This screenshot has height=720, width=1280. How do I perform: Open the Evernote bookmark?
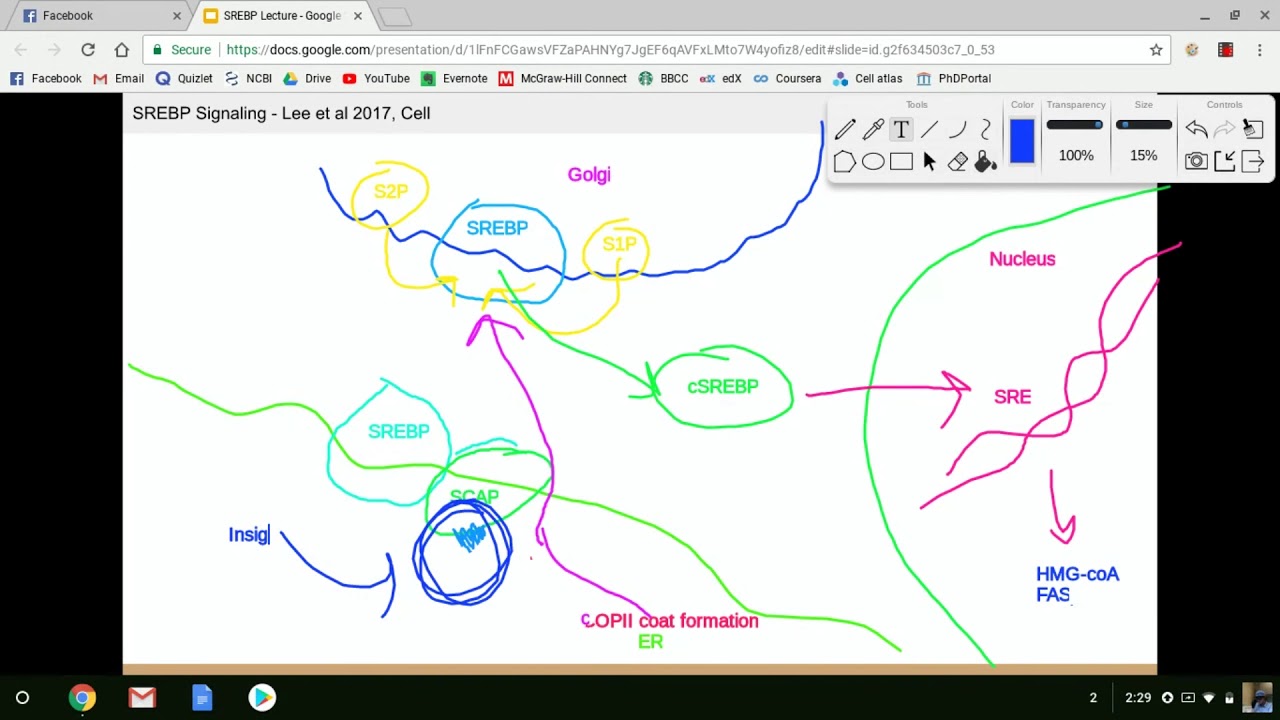(454, 78)
